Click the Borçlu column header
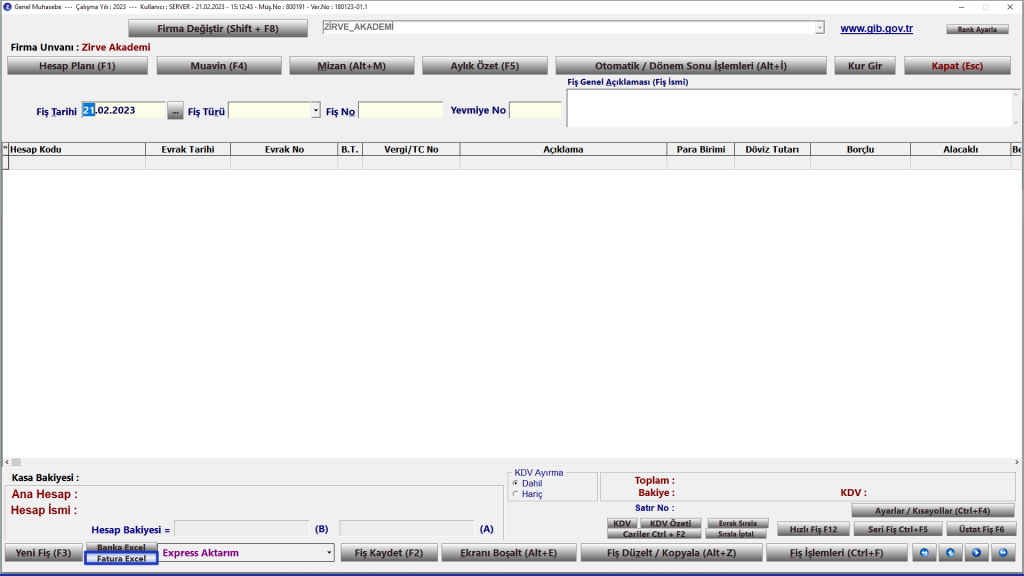The height and width of the screenshot is (576, 1024). pyautogui.click(x=859, y=149)
